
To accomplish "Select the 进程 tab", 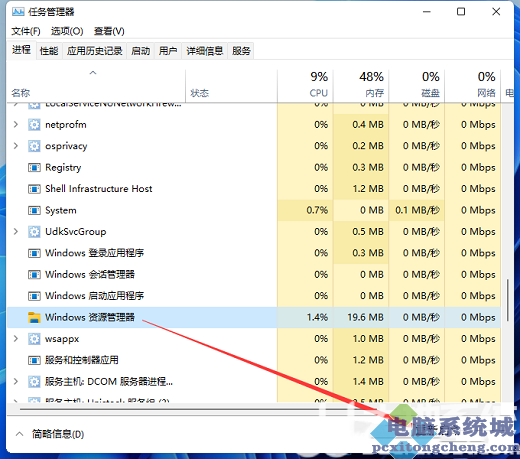I will (x=21, y=50).
